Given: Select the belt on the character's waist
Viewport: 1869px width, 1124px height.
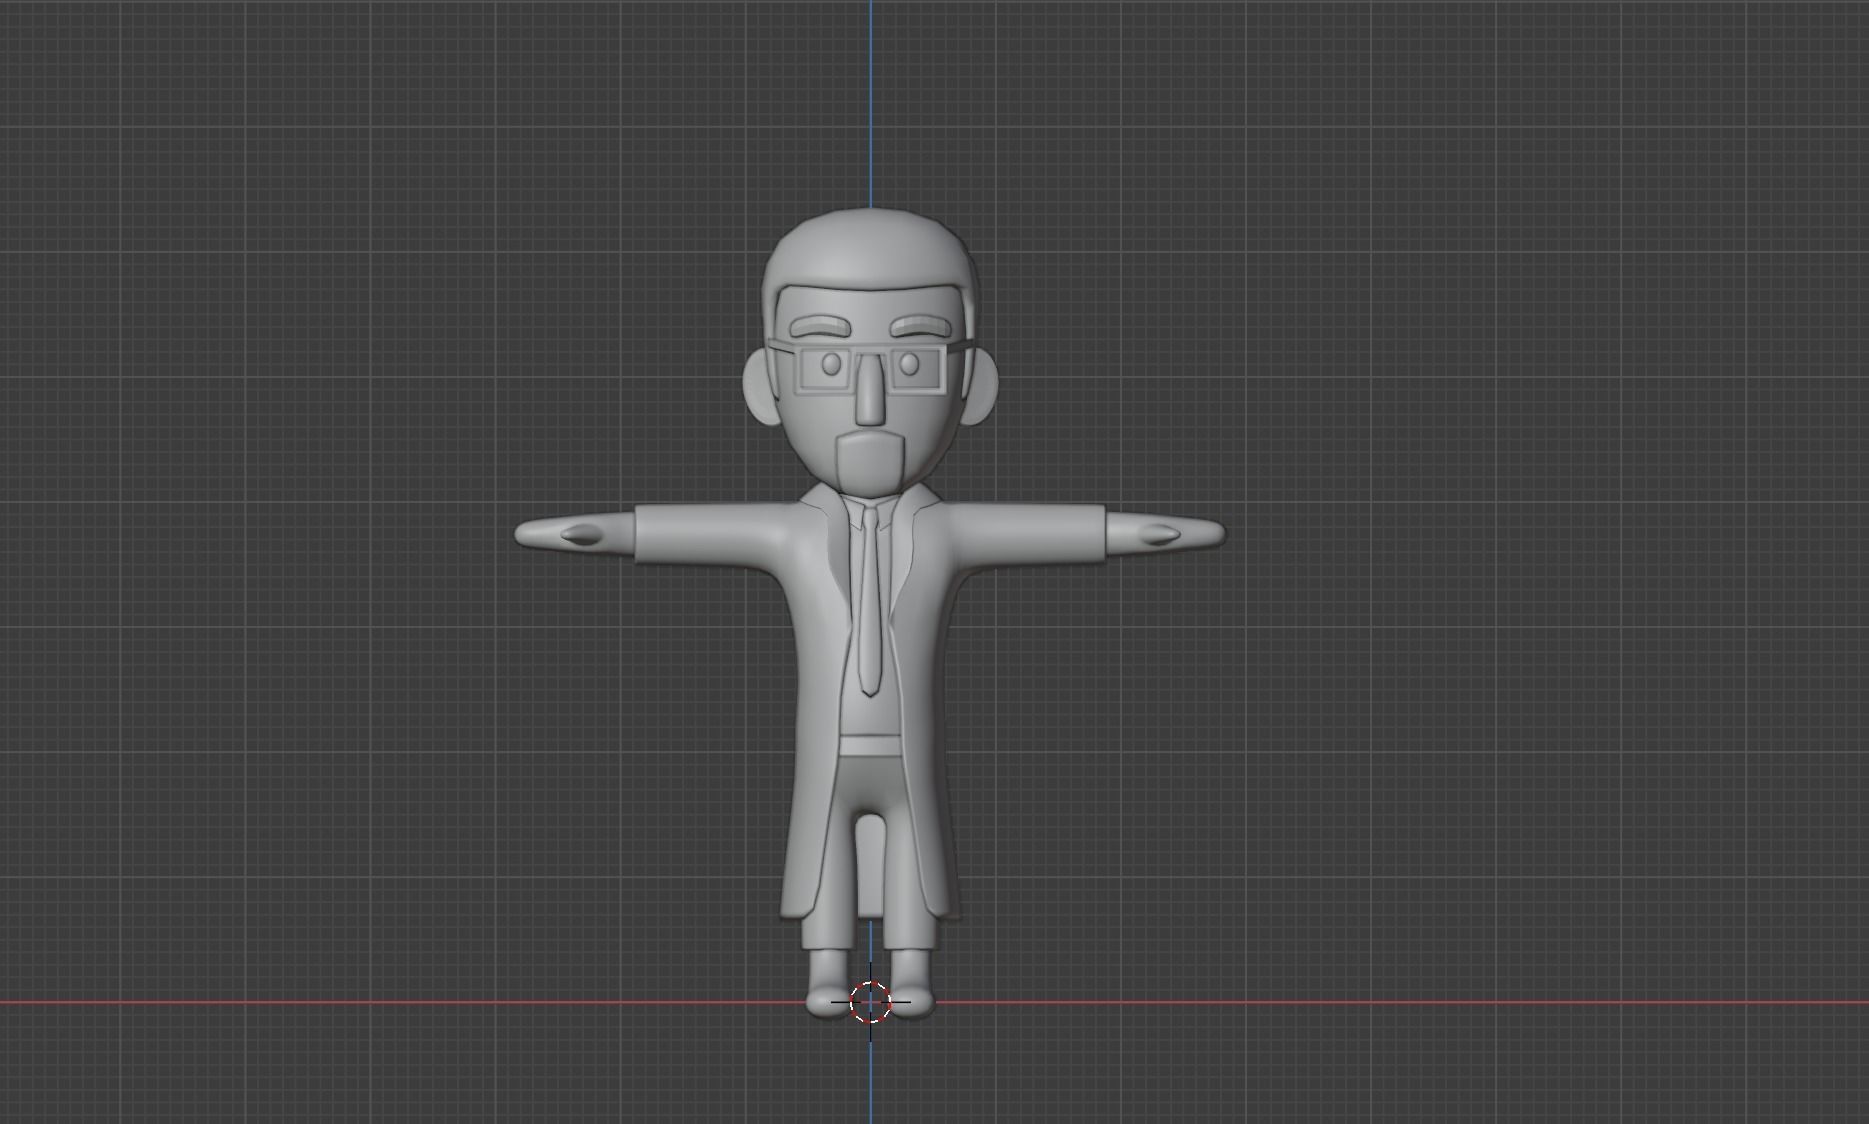Looking at the screenshot, I should point(870,746).
